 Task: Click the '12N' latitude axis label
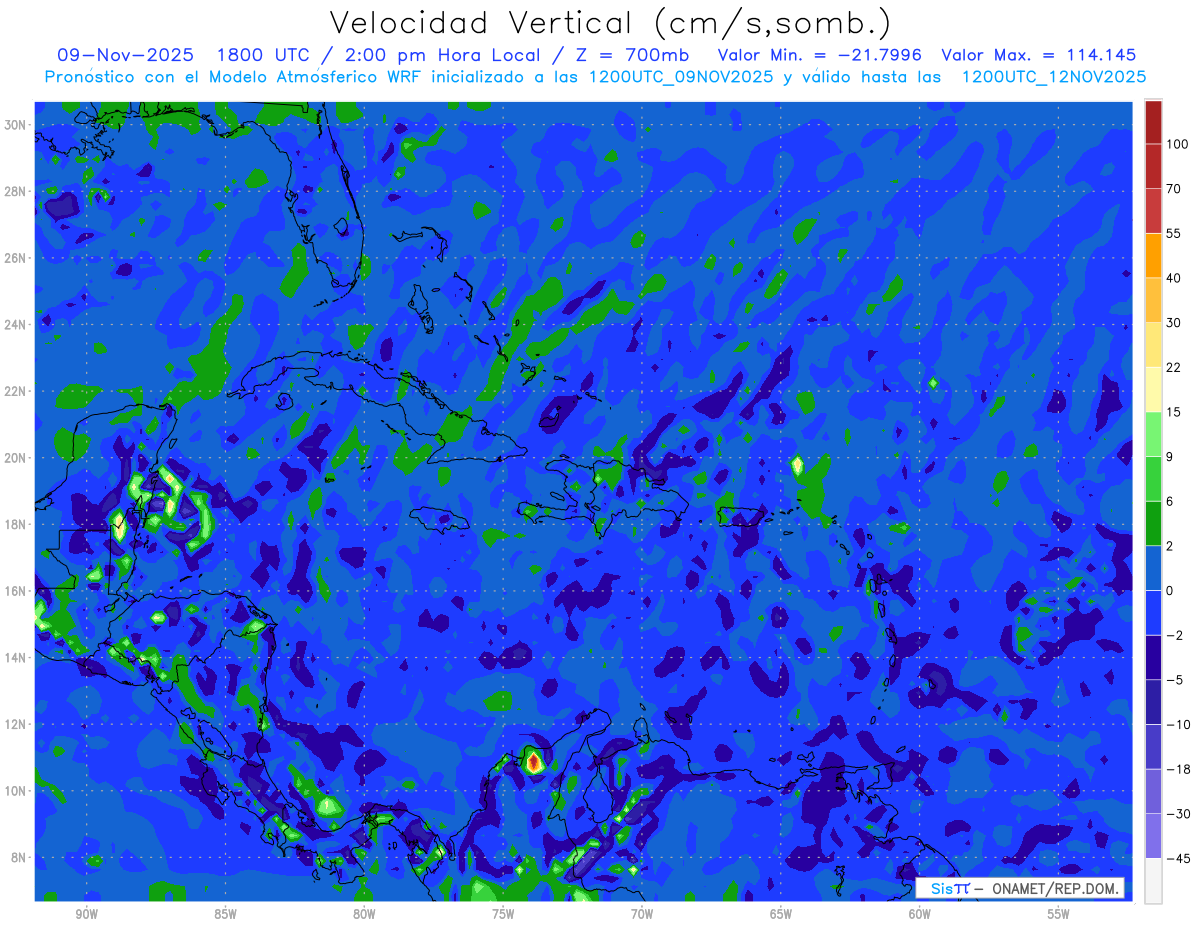point(17,724)
